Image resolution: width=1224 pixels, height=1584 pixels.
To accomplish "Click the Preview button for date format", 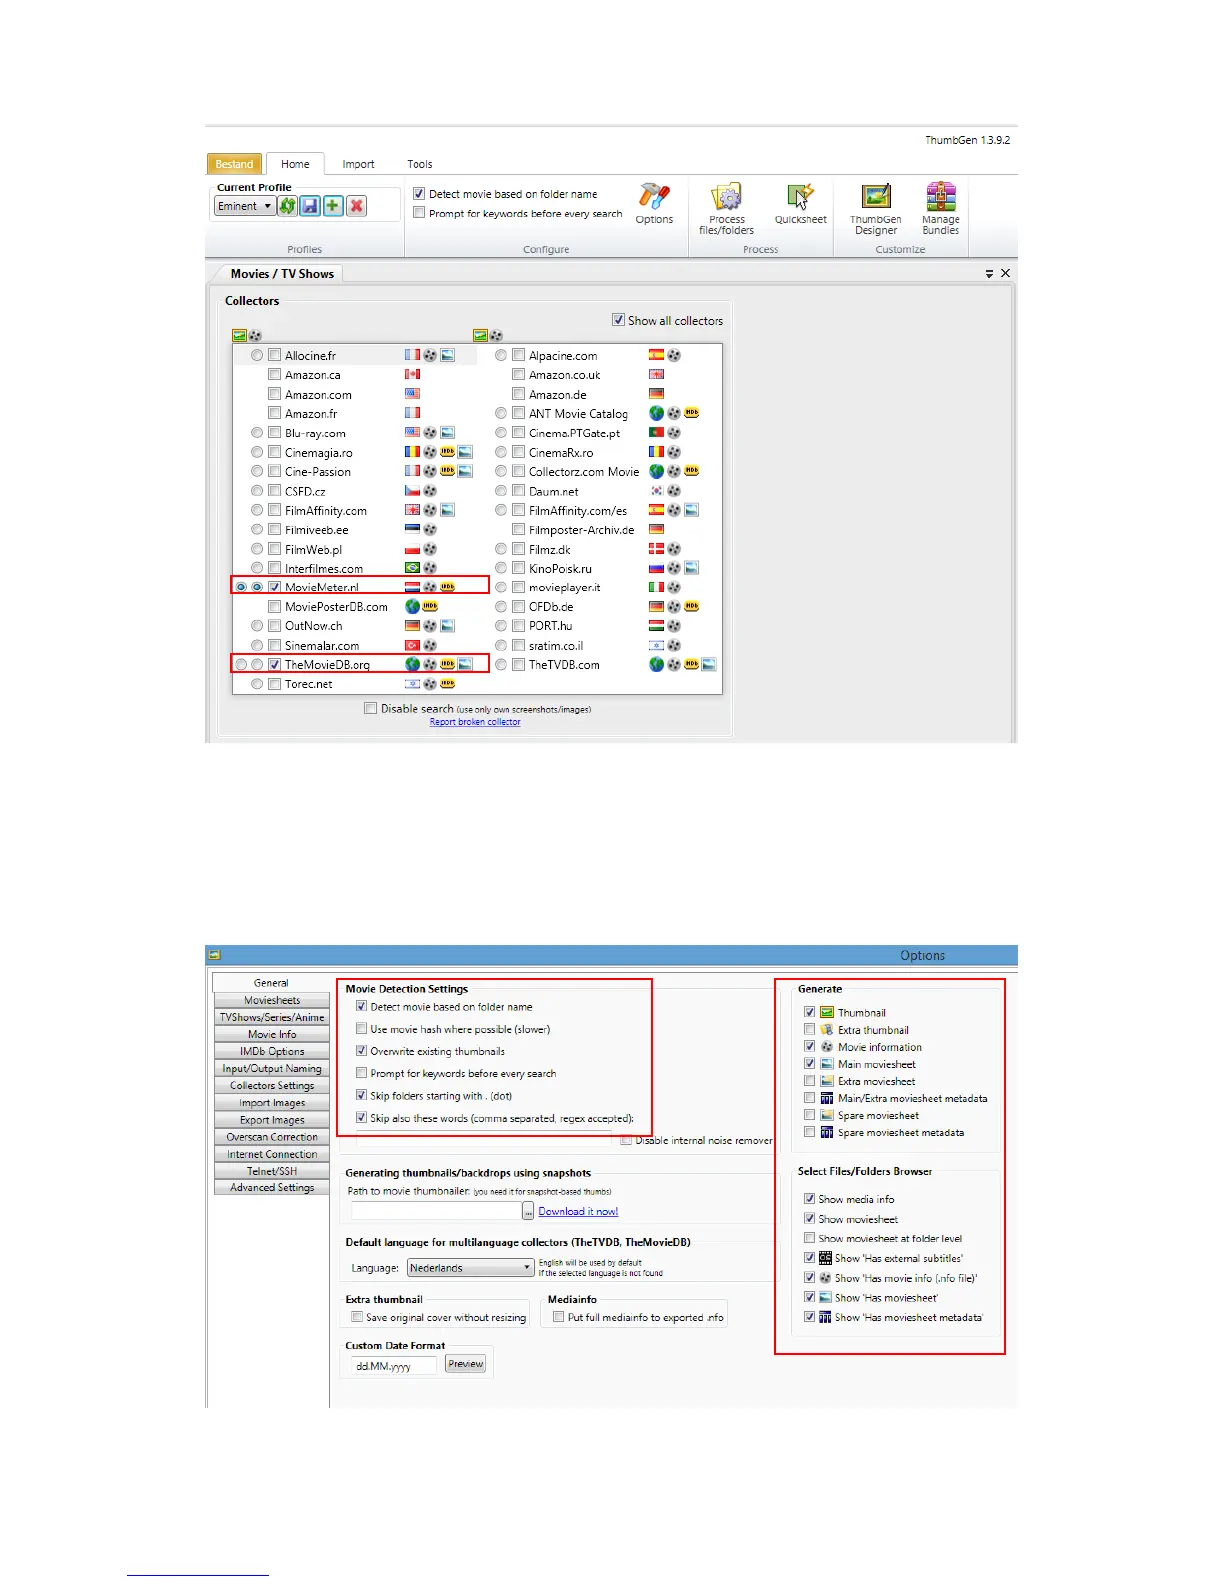I will 465,1364.
